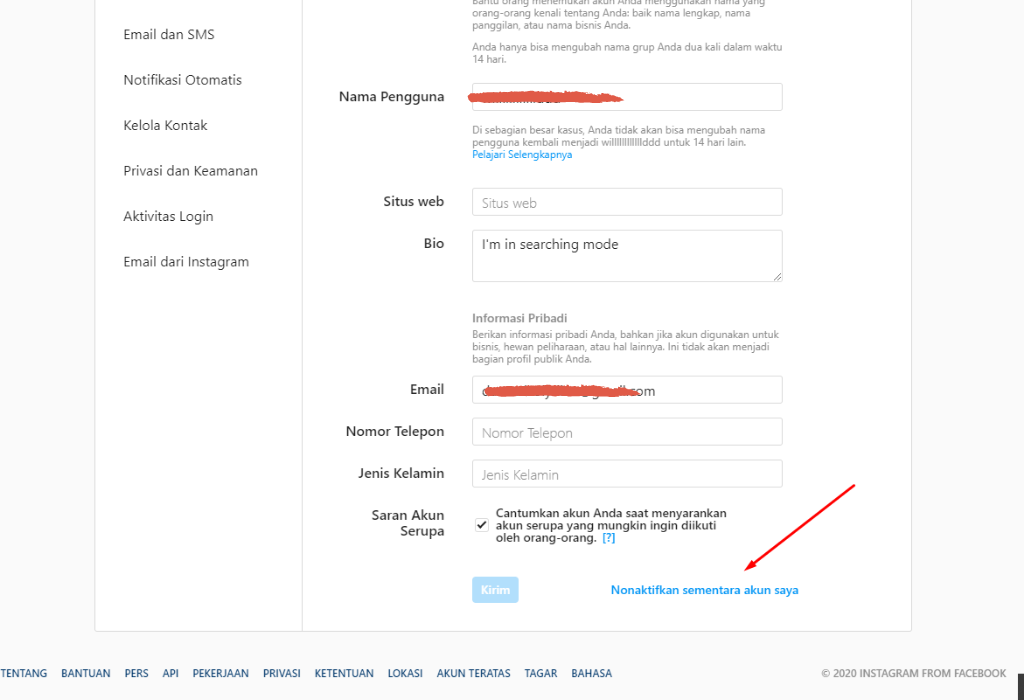Open the Jenis Kelamin field
This screenshot has width=1024, height=700.
627,475
